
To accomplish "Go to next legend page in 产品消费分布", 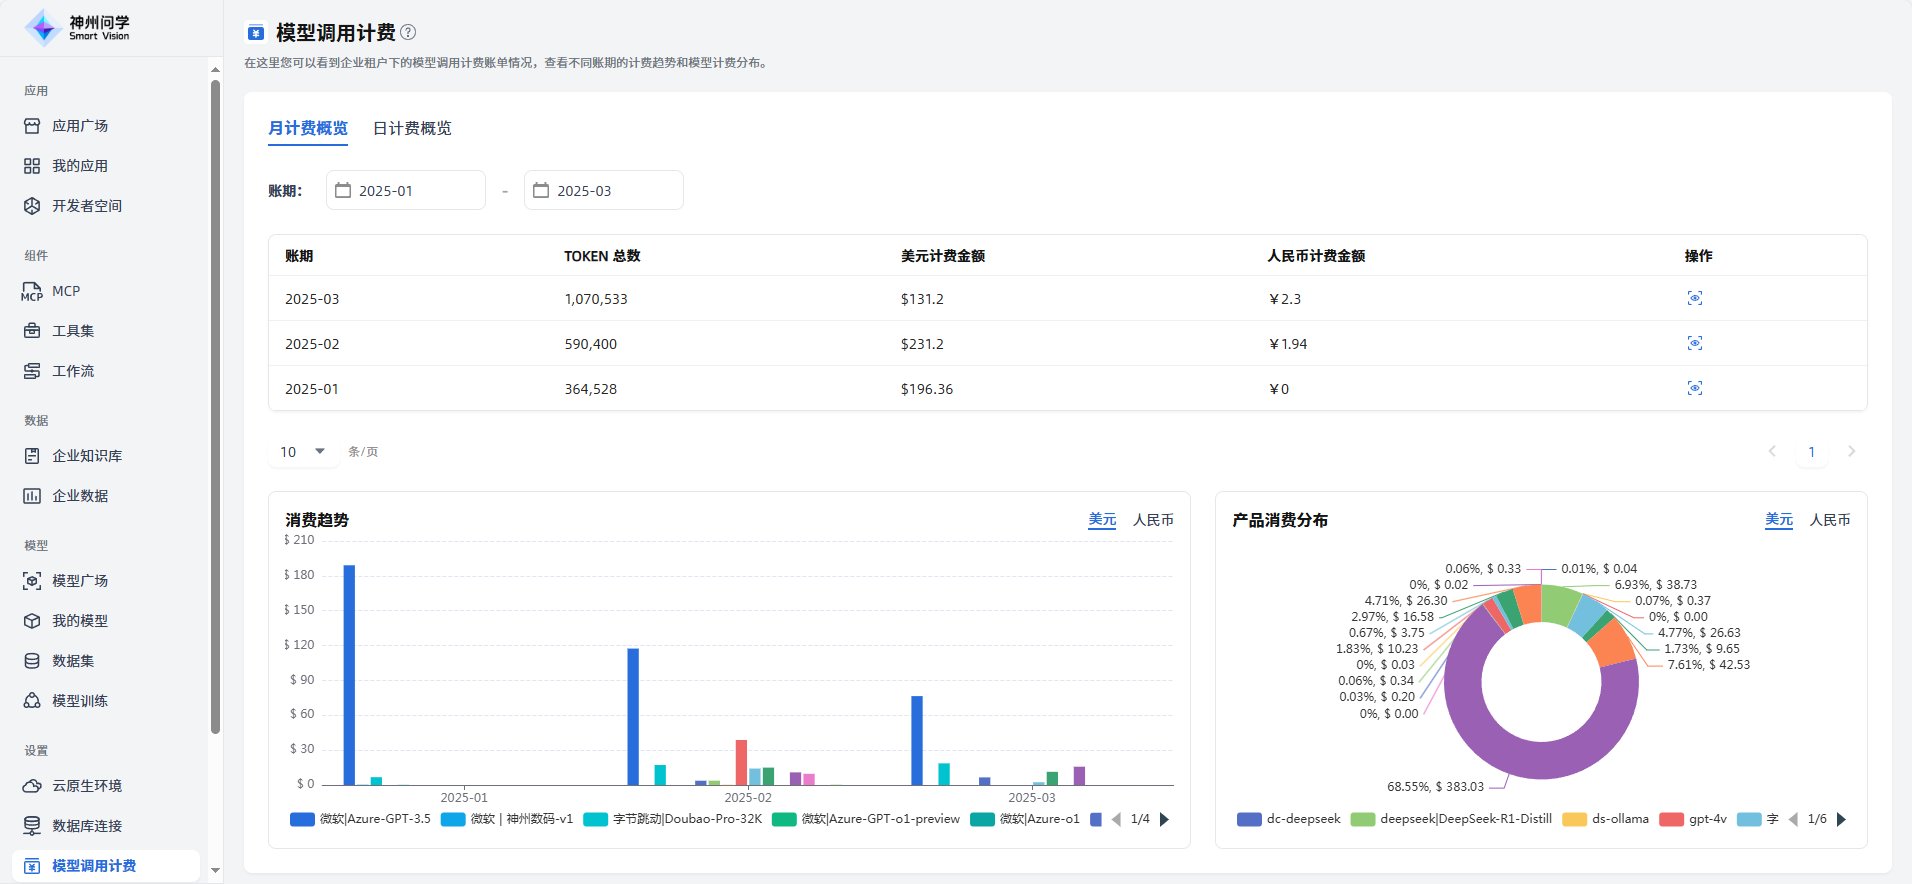I will point(1842,819).
